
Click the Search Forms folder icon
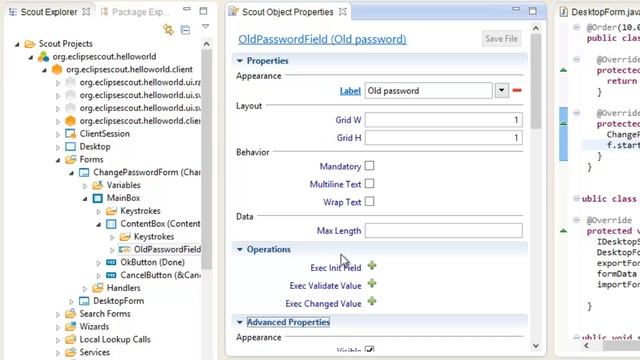(x=71, y=313)
